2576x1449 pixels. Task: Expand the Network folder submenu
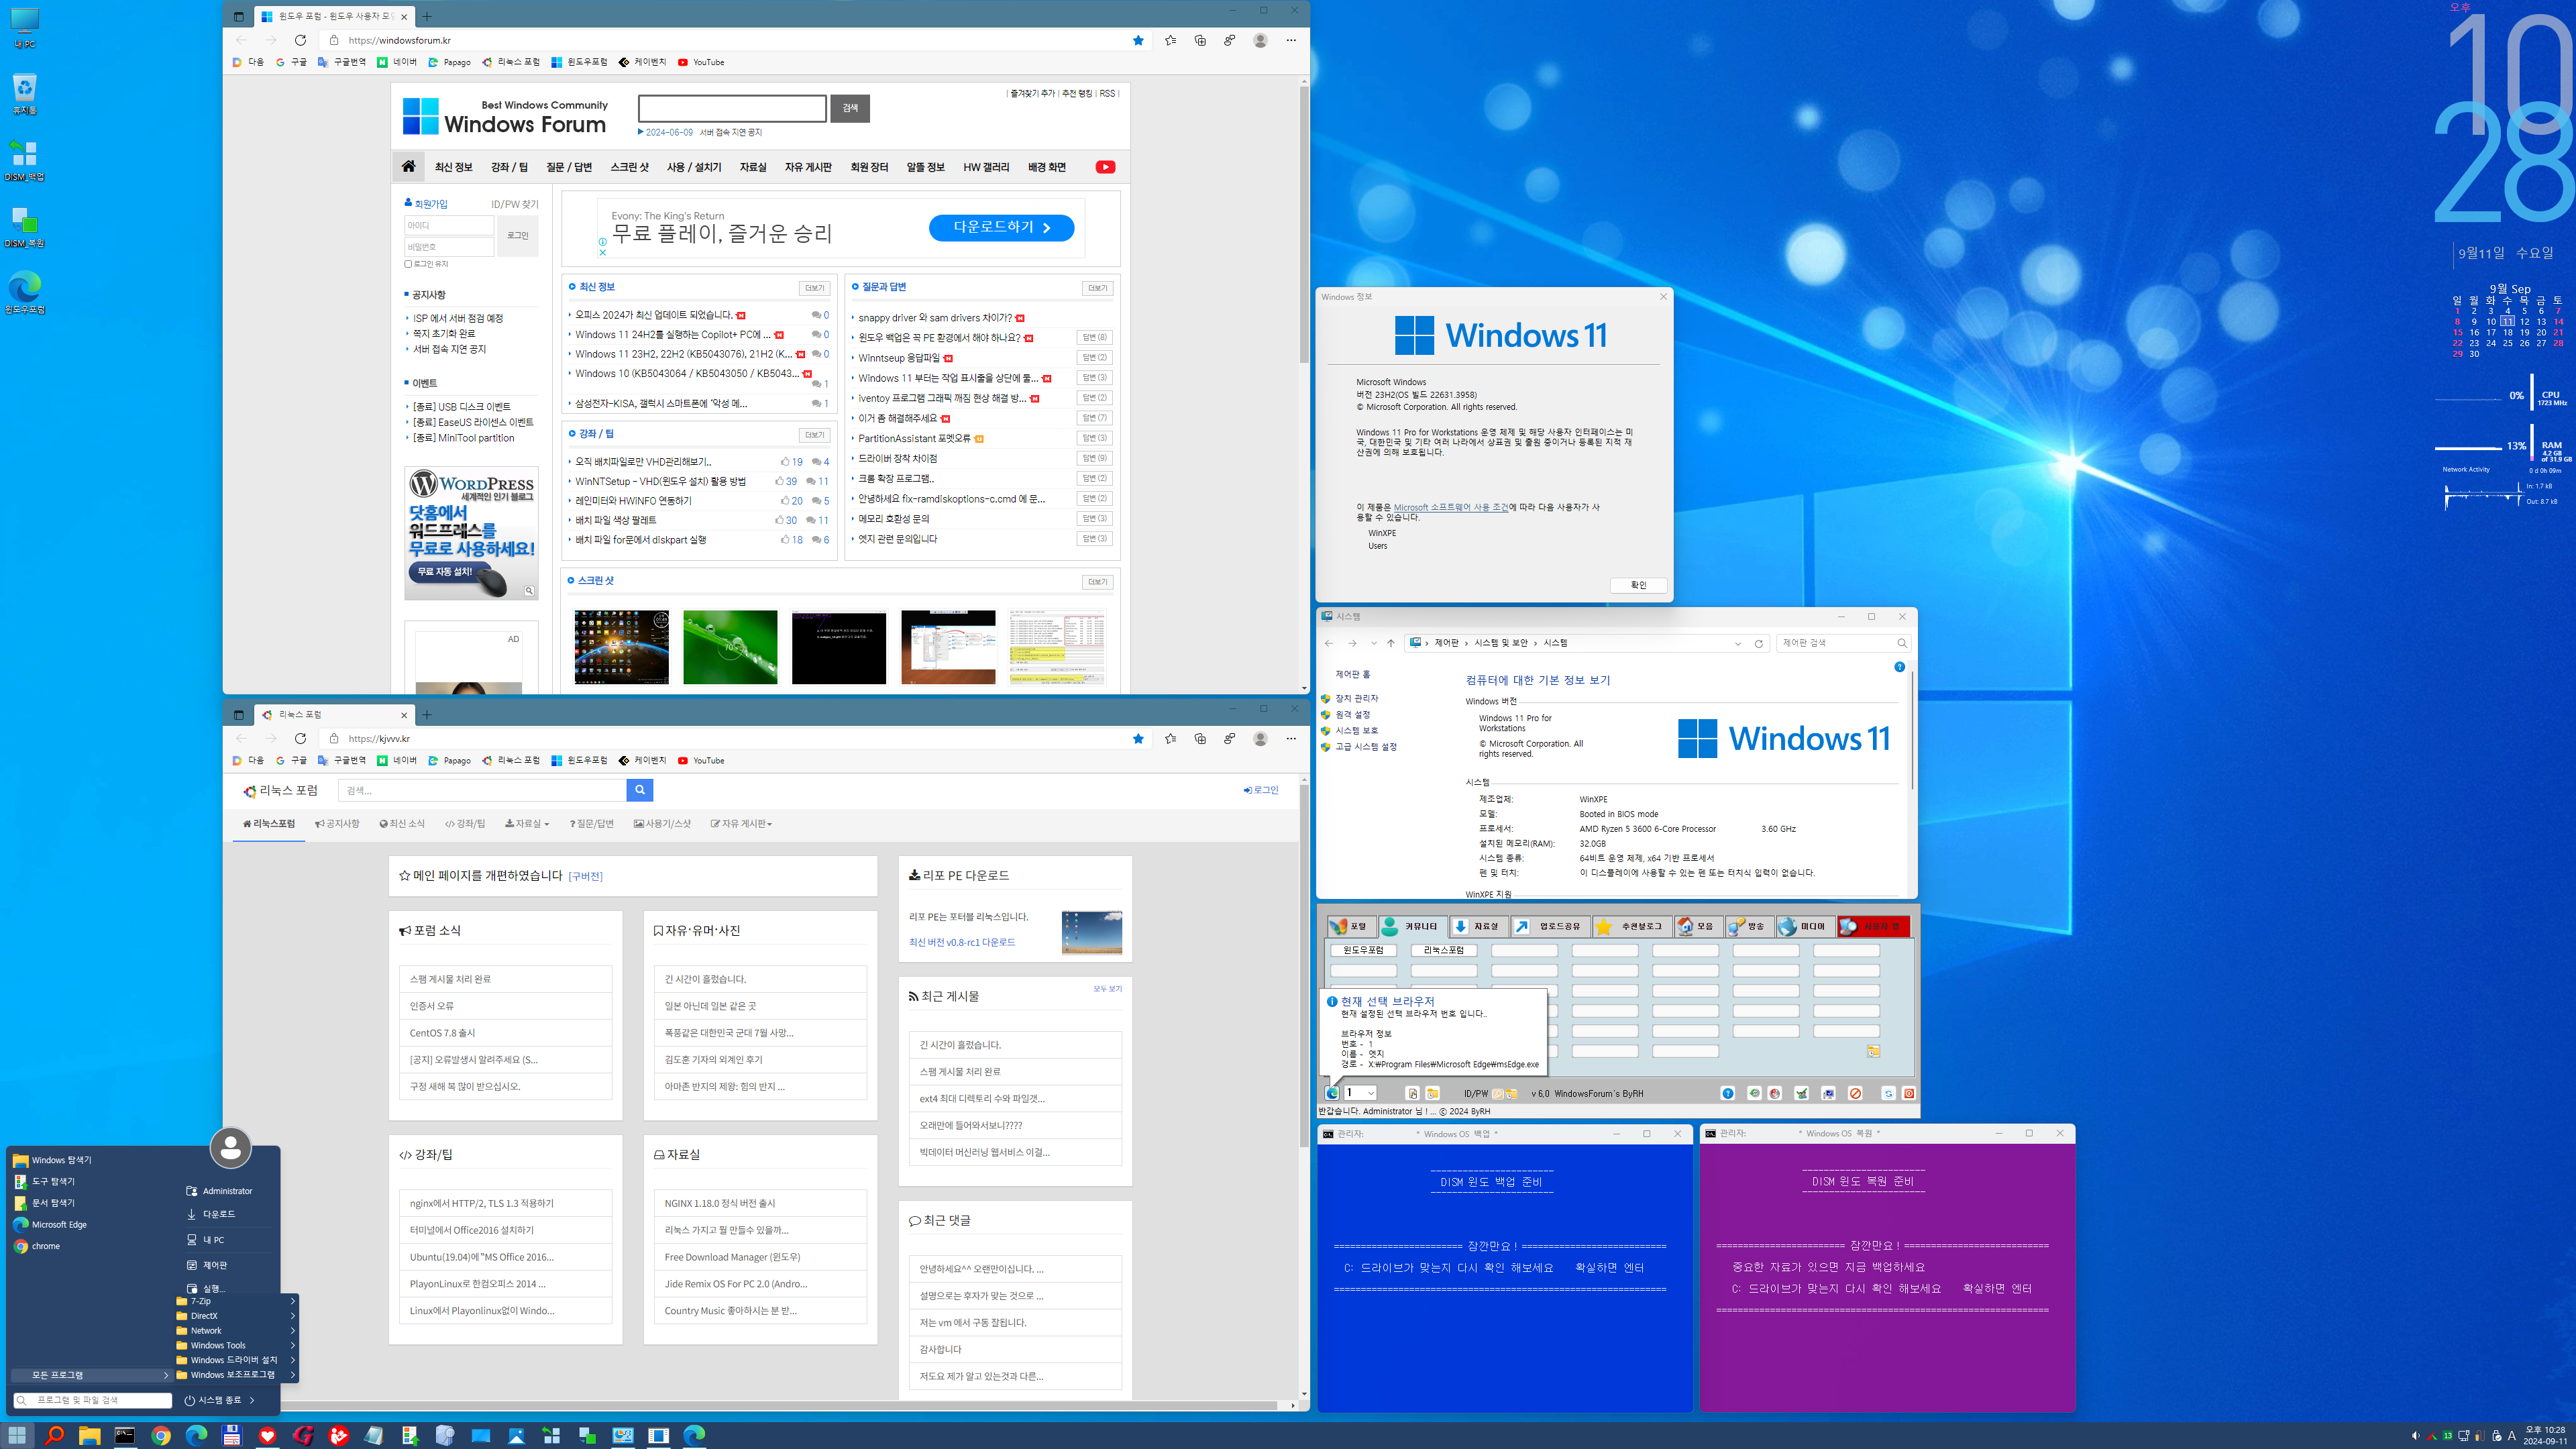click(236, 1331)
